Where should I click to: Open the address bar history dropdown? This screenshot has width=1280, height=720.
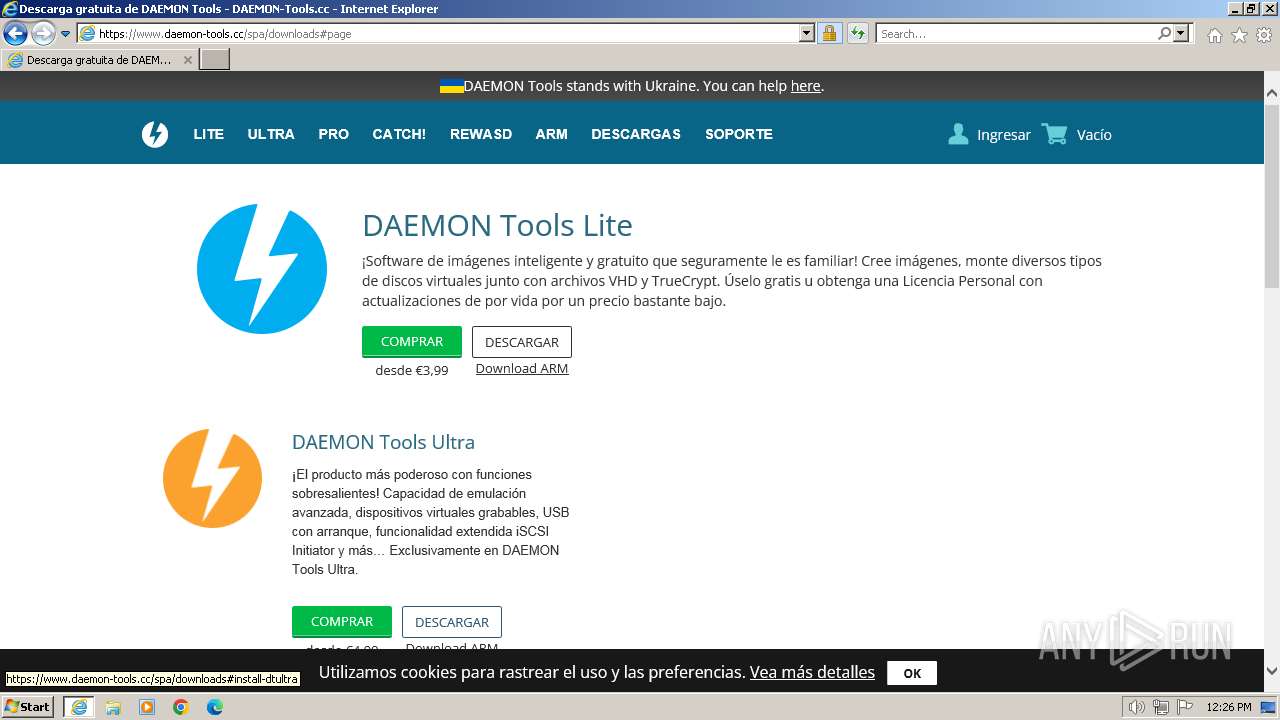tap(807, 33)
